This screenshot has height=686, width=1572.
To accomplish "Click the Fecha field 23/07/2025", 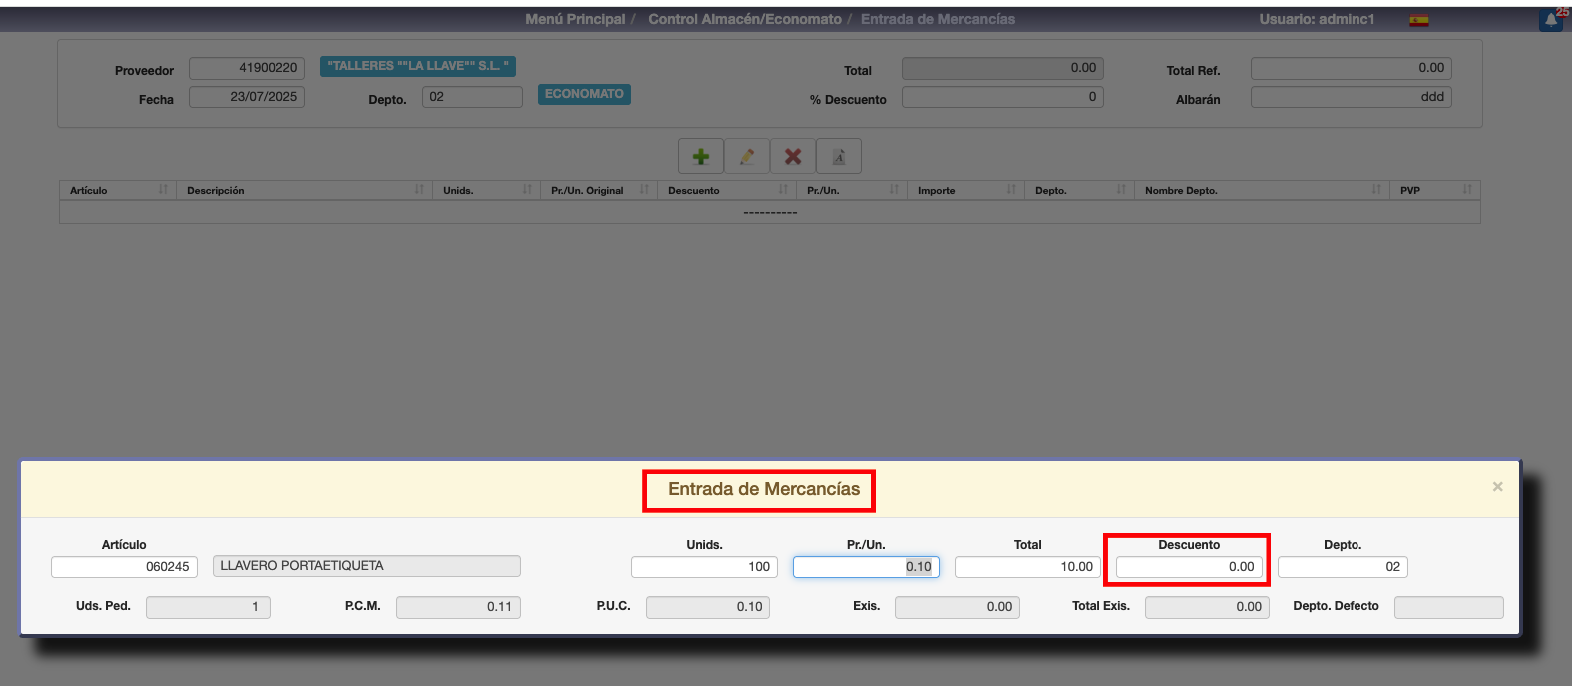I will point(247,97).
